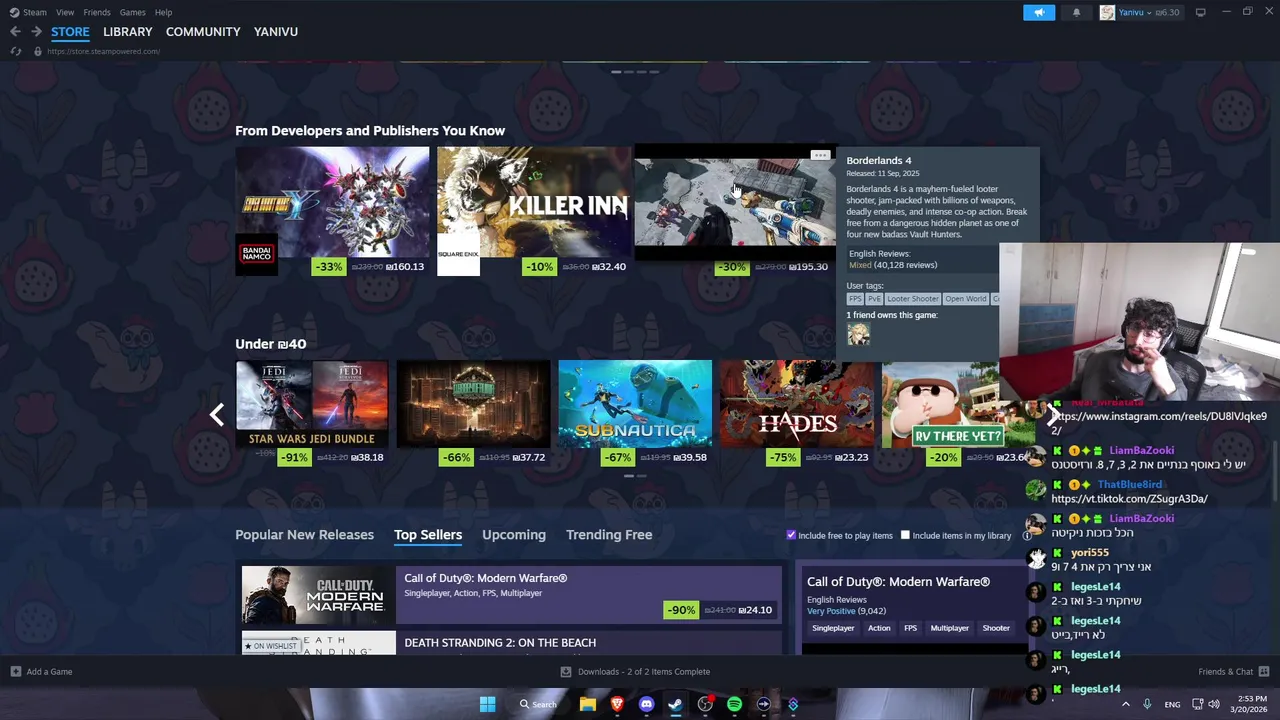Viewport: 1280px width, 720px height.
Task: Click the Bandai Namco publisher logo
Action: coord(256,254)
